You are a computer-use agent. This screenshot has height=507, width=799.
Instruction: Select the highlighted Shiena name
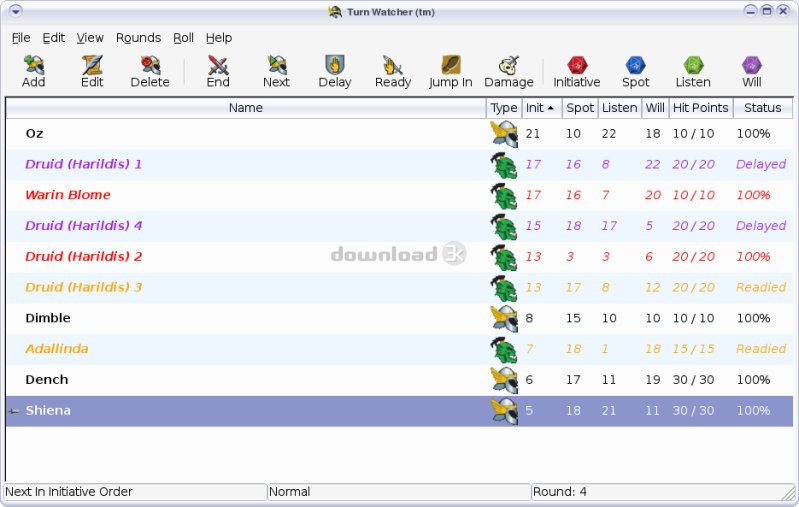tap(48, 410)
